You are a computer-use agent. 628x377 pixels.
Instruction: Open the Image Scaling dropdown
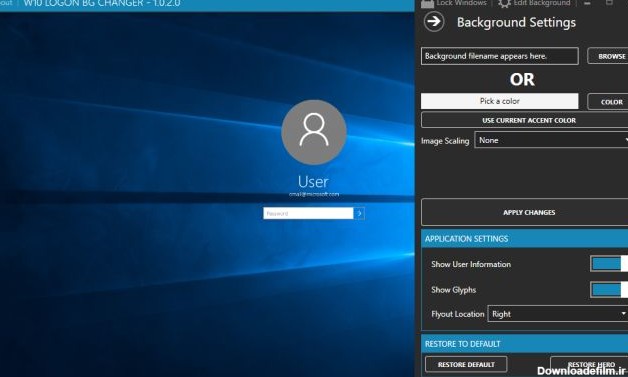click(551, 140)
